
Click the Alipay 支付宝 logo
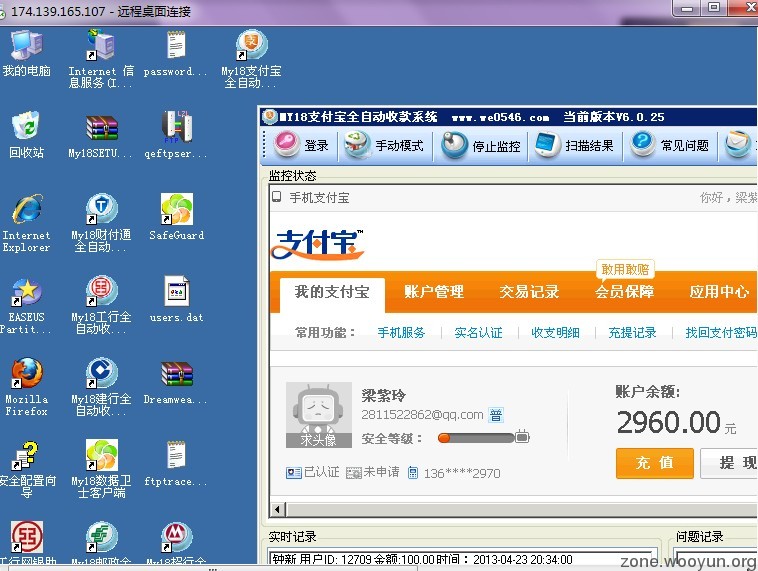(x=318, y=244)
